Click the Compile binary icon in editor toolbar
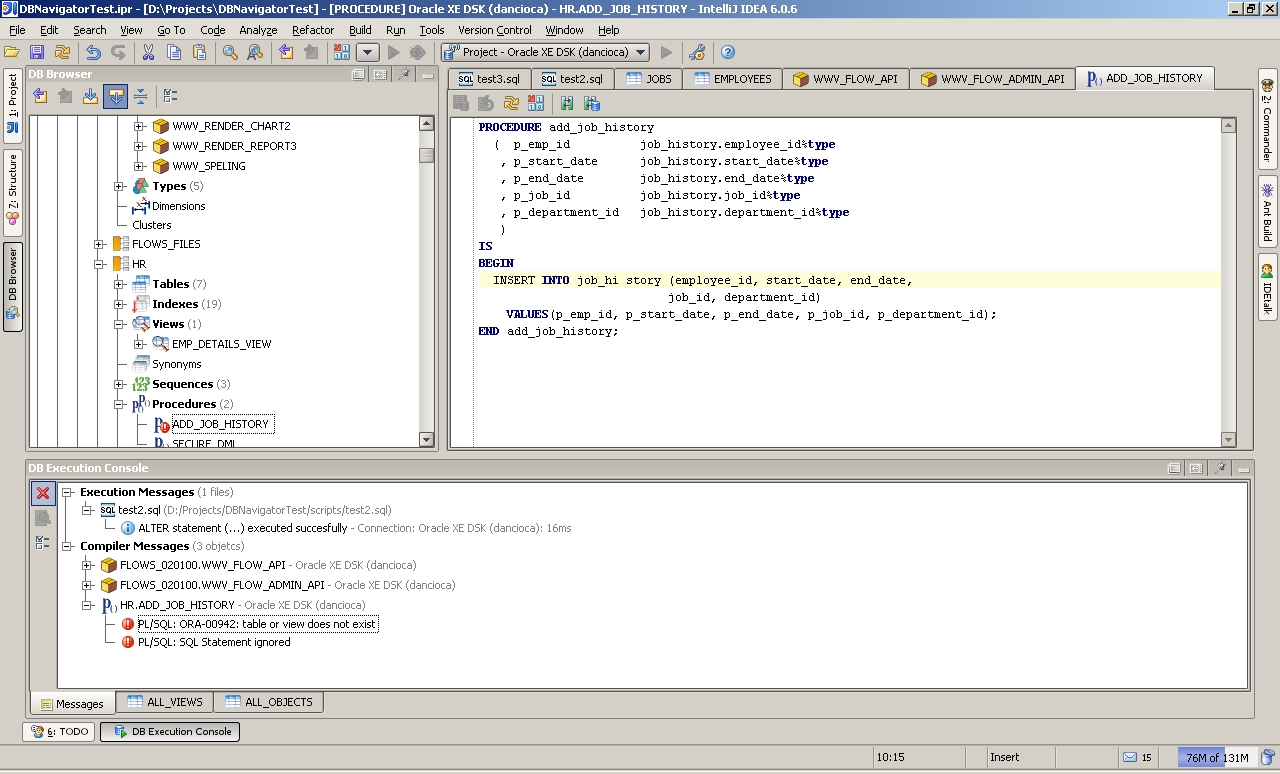The width and height of the screenshot is (1280, 774). [x=535, y=103]
